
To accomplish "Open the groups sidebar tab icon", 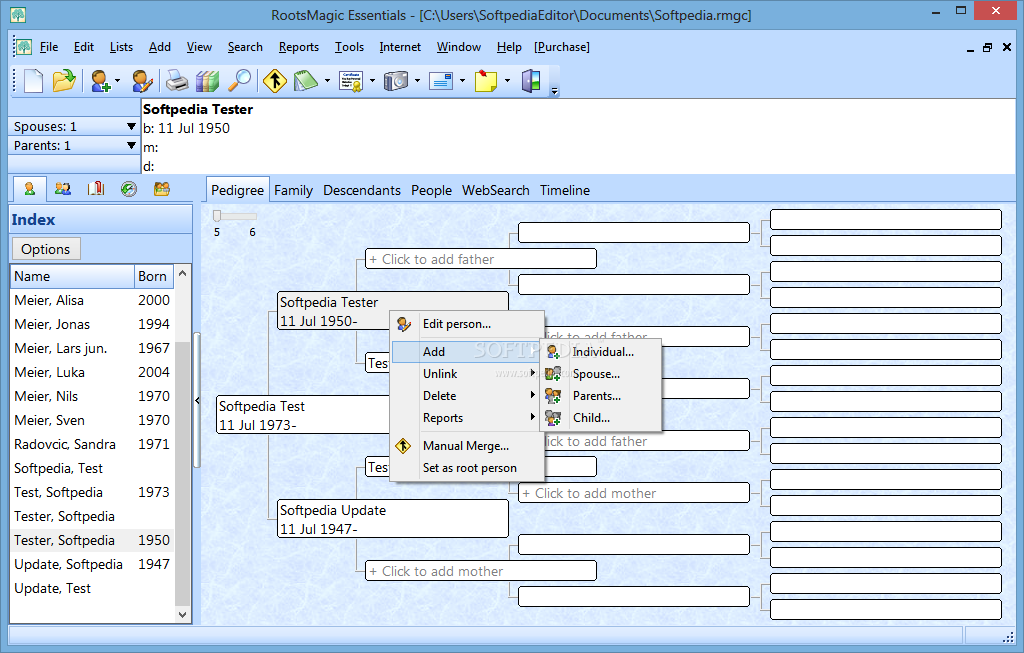I will point(162,189).
